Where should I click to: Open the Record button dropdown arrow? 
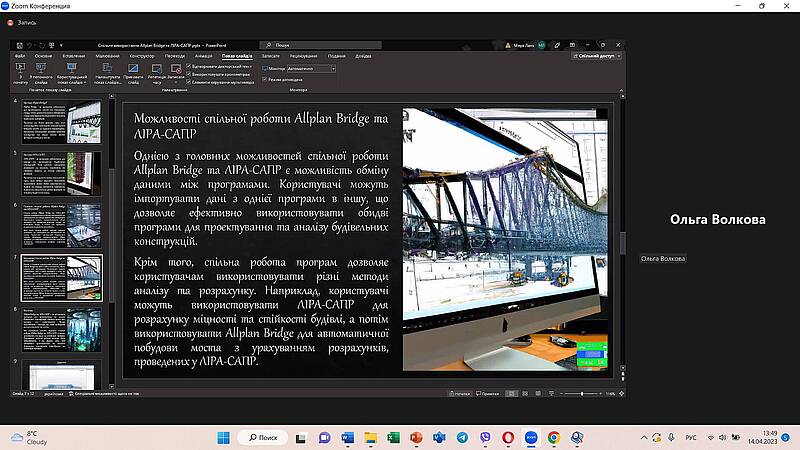(176, 82)
